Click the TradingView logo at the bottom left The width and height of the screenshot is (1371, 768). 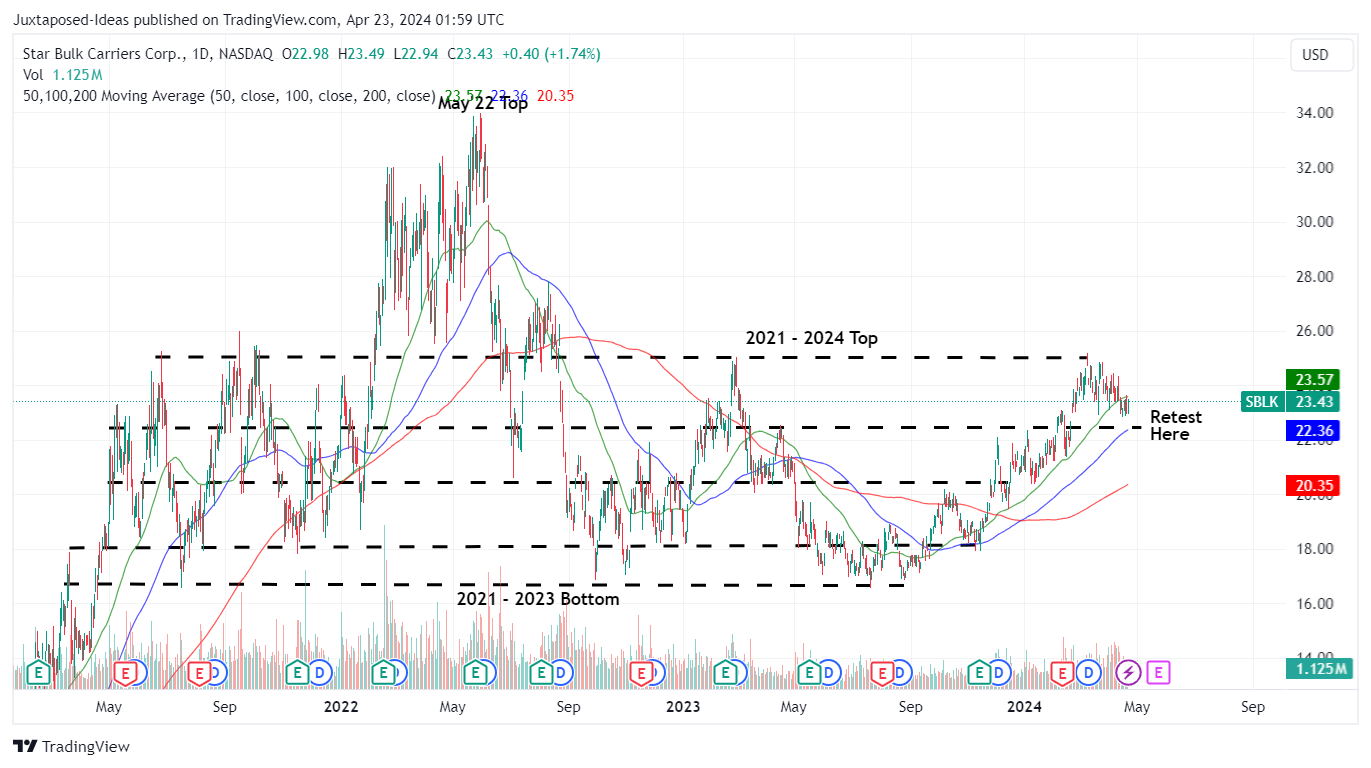coord(22,746)
